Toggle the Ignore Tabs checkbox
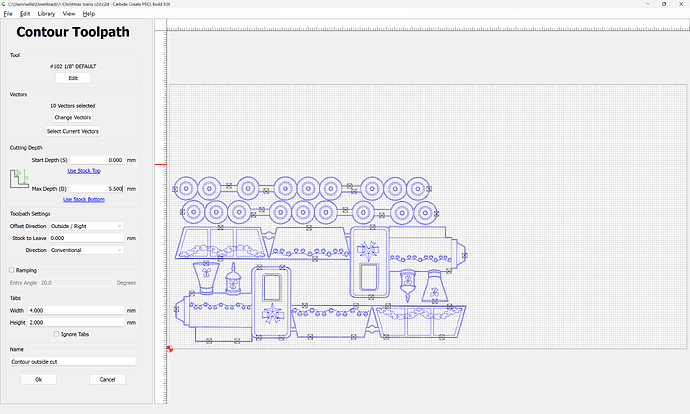Screen dimensions: 690x414 coord(55,332)
